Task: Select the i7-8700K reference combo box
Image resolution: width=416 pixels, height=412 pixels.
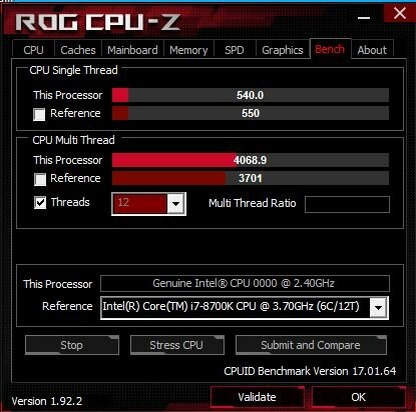Action: [x=244, y=307]
